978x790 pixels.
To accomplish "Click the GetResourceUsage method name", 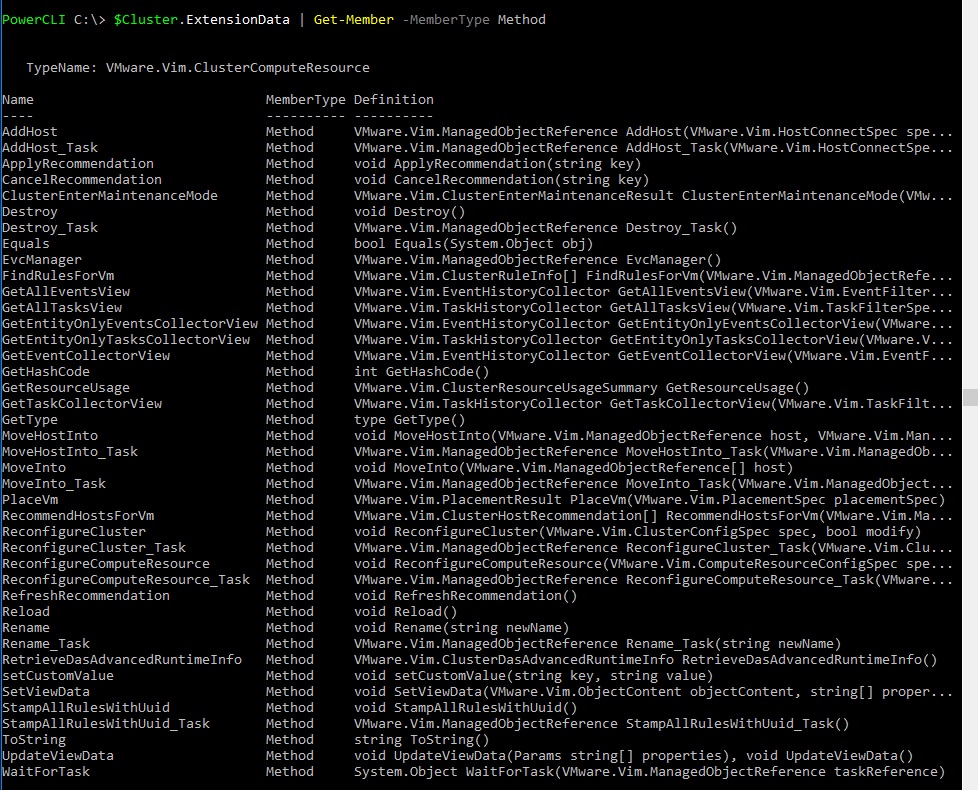I will pos(65,388).
